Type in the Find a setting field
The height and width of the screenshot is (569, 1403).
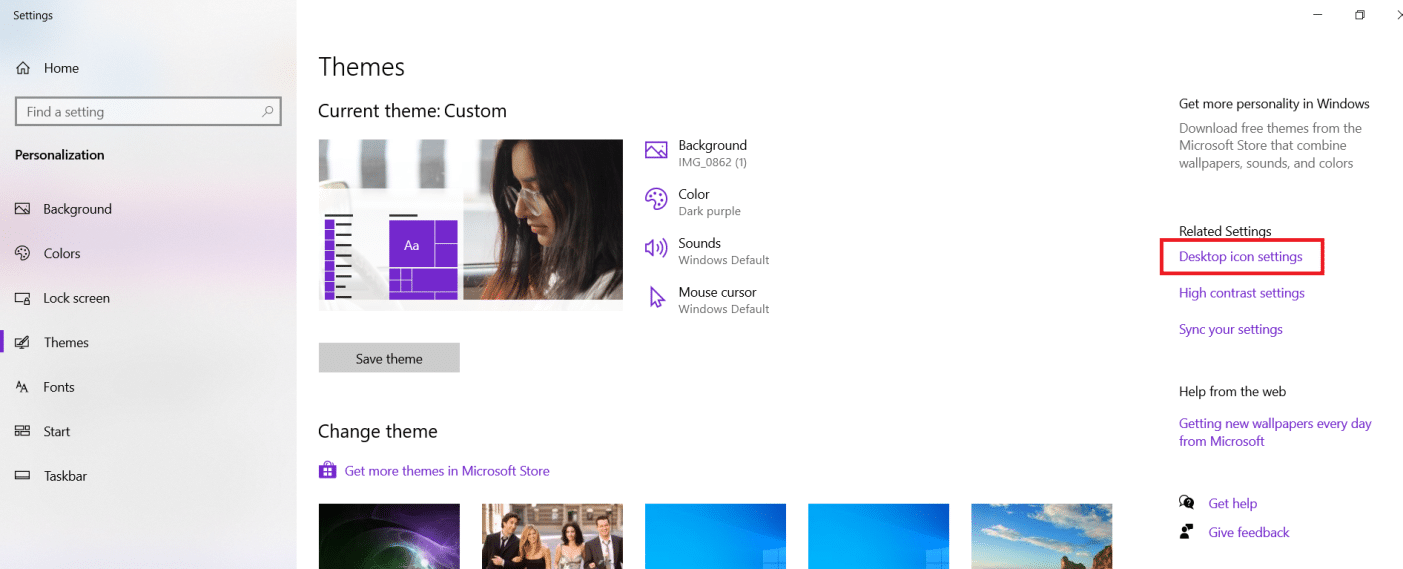(140, 112)
